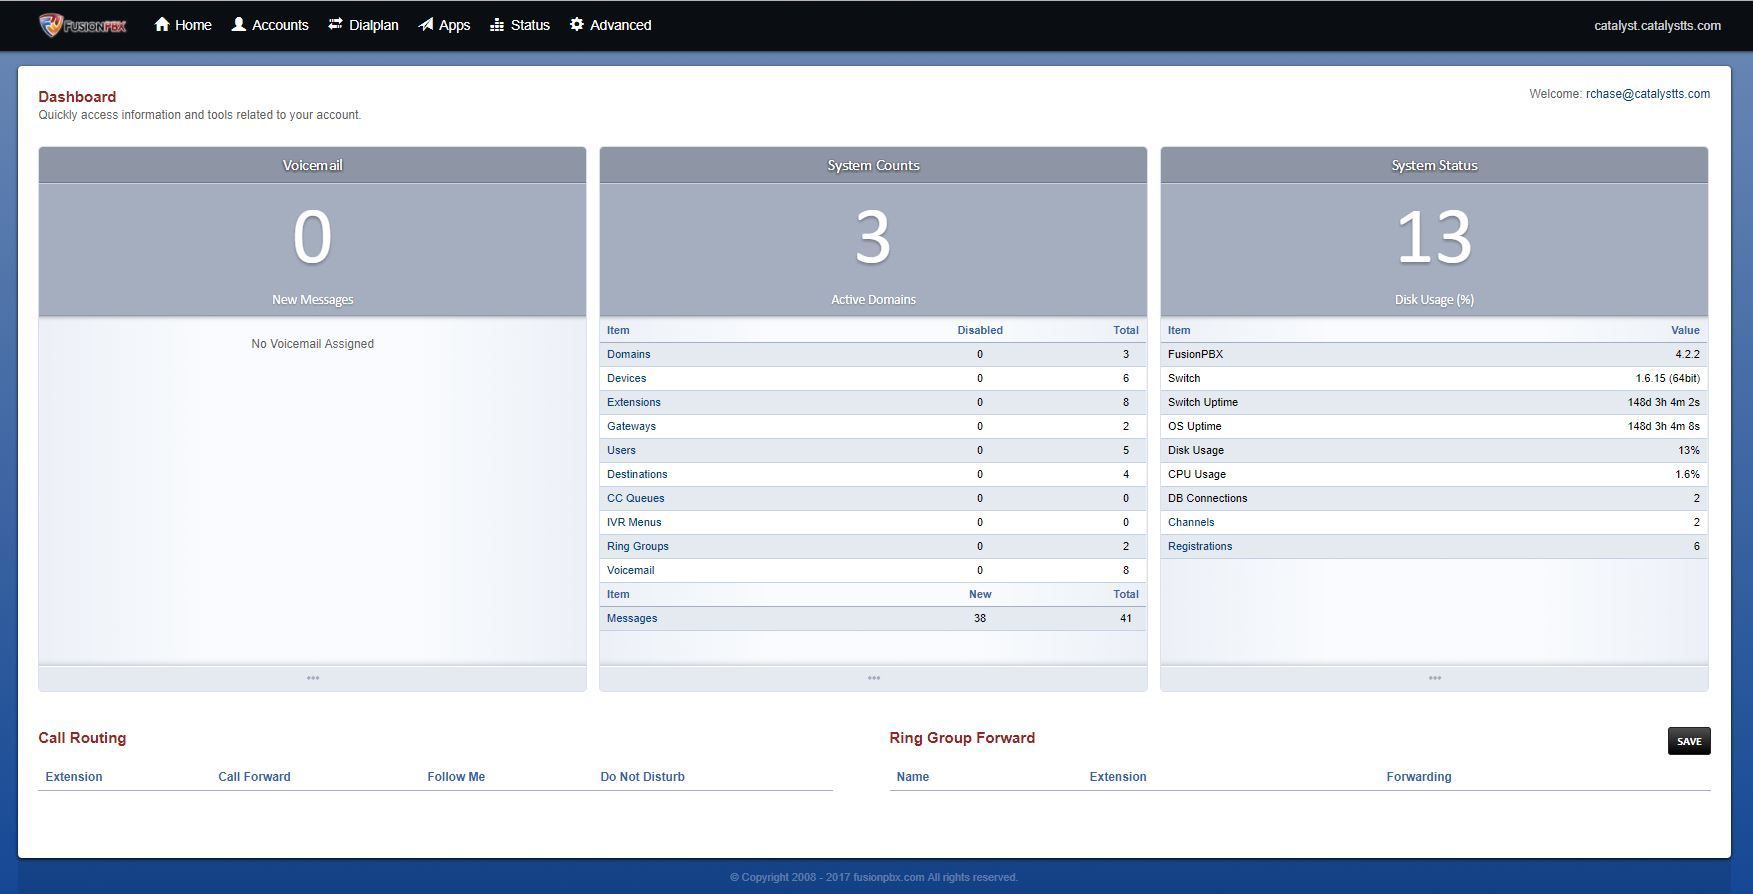Click the Dialplan arrows icon
Image resolution: width=1753 pixels, height=894 pixels.
pos(335,24)
